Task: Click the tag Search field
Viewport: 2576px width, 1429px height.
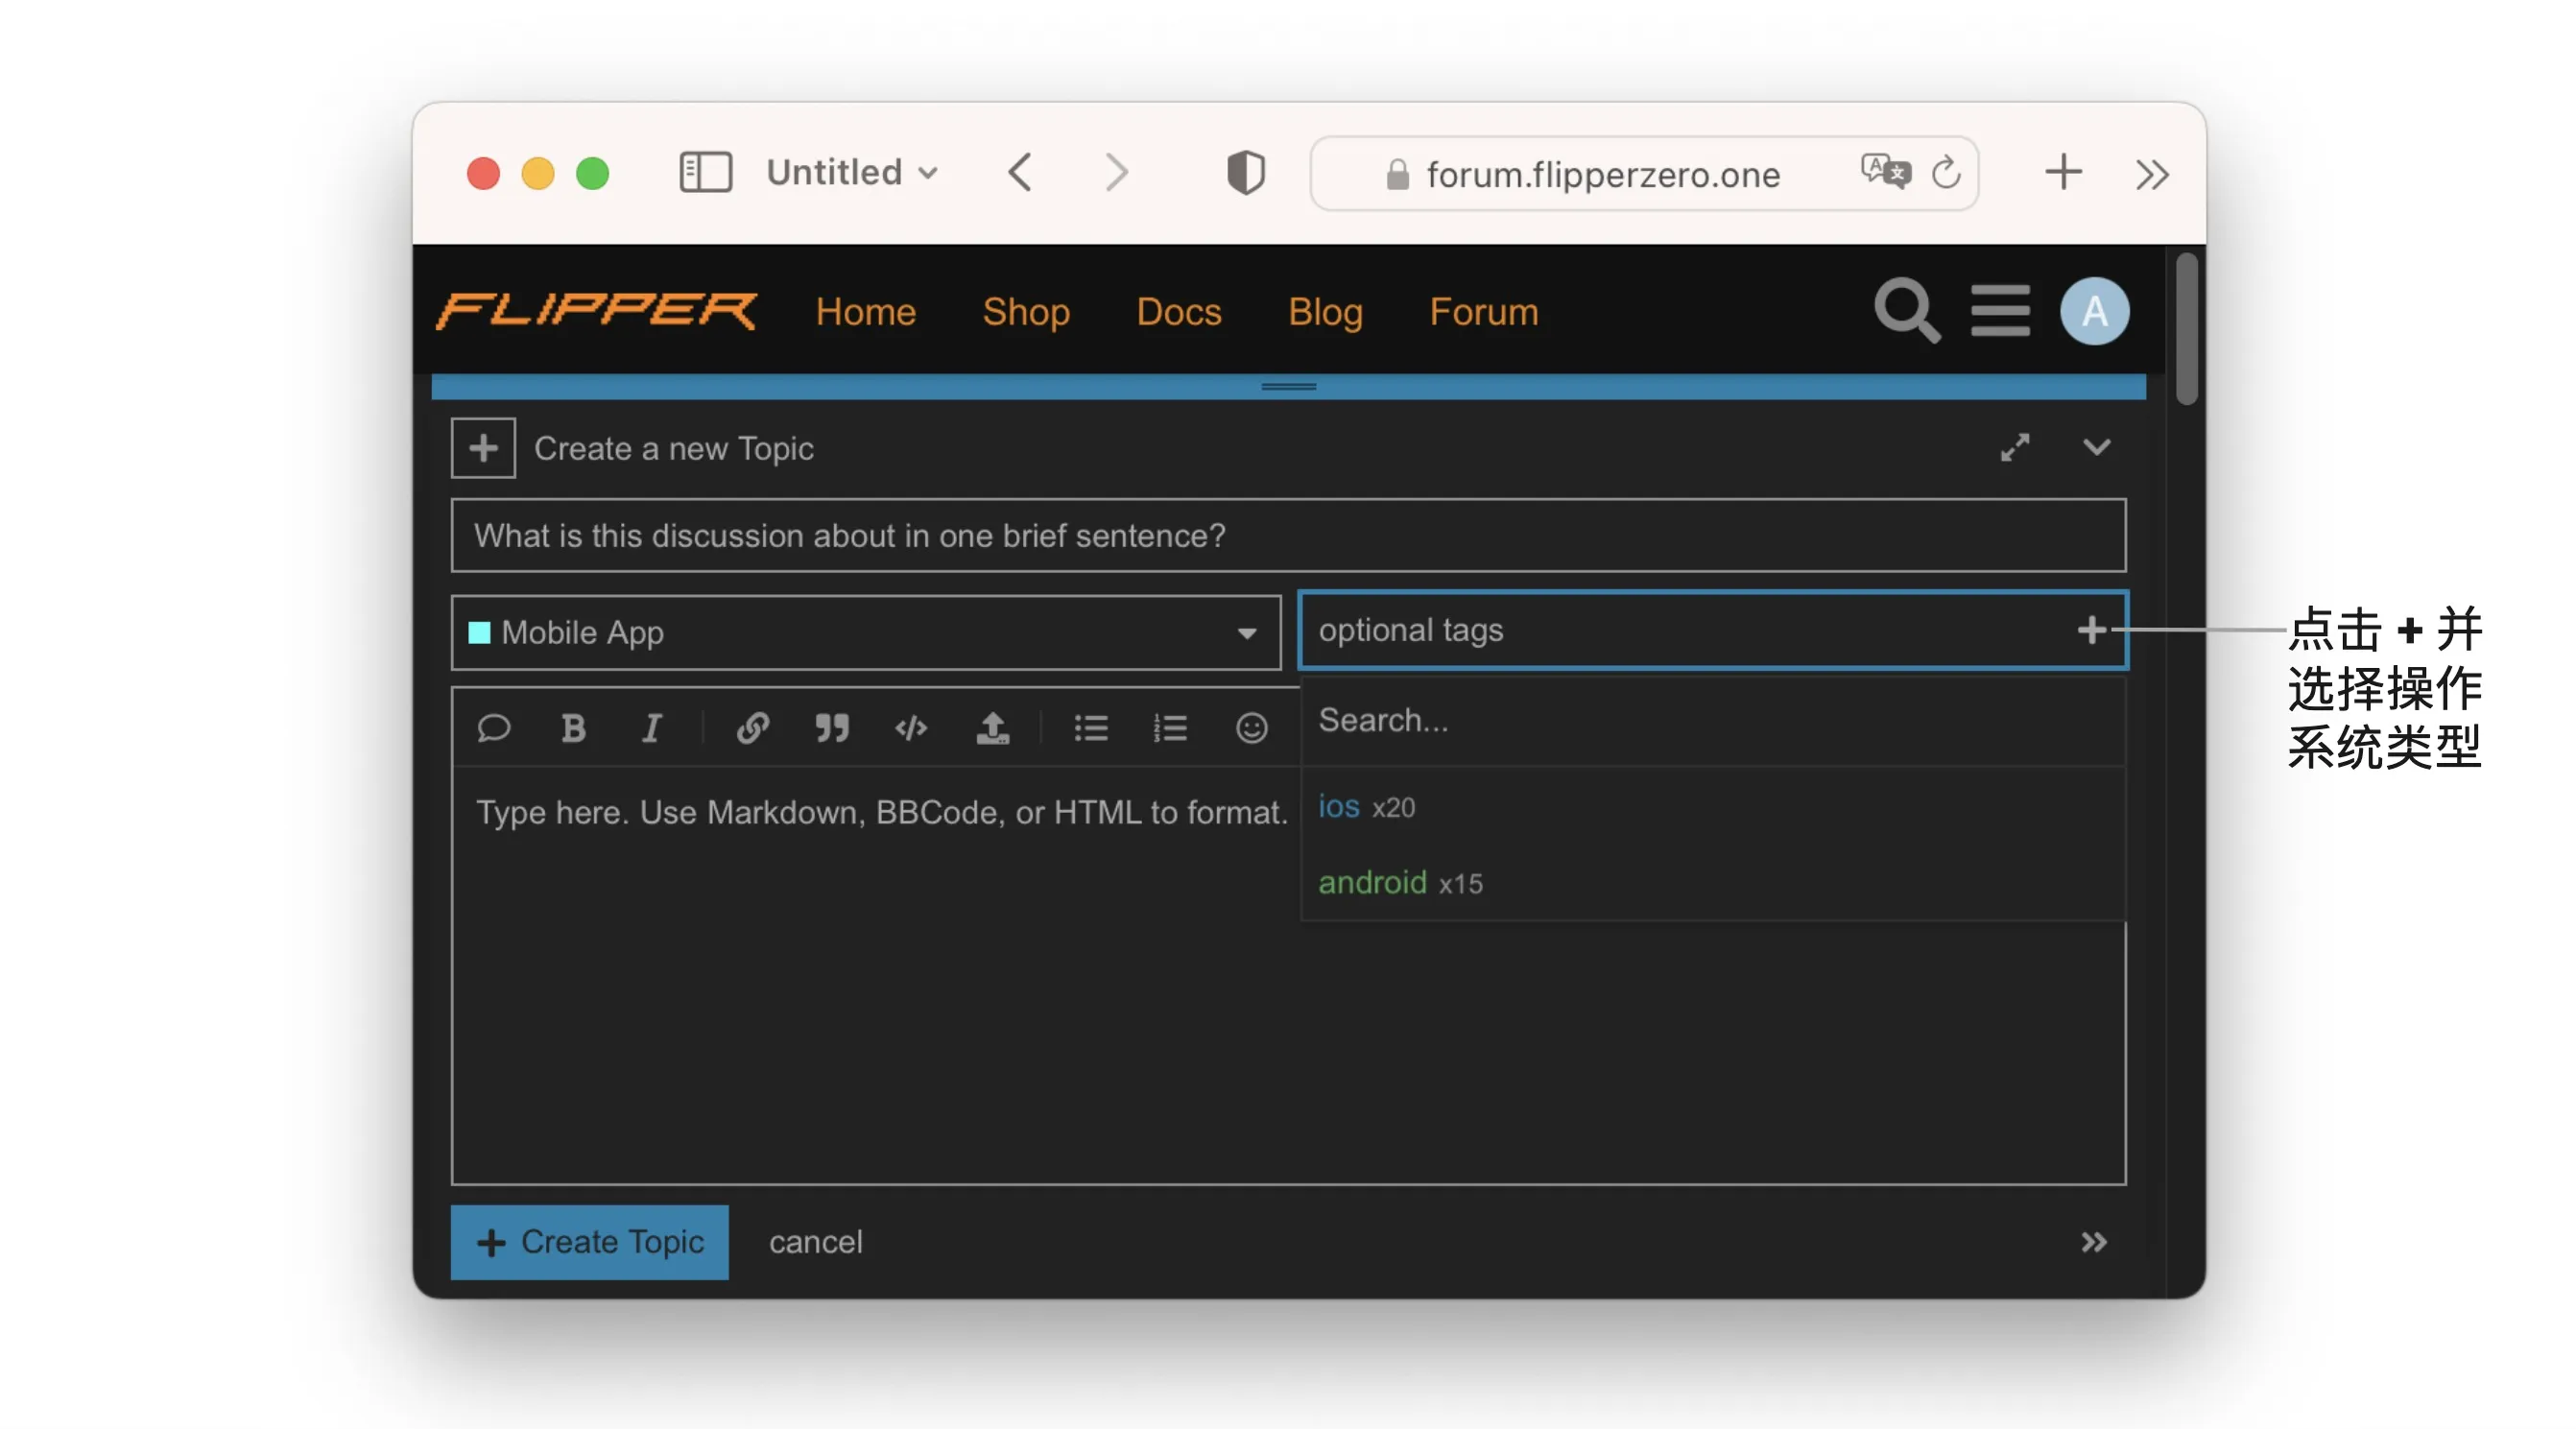Action: coord(1712,720)
